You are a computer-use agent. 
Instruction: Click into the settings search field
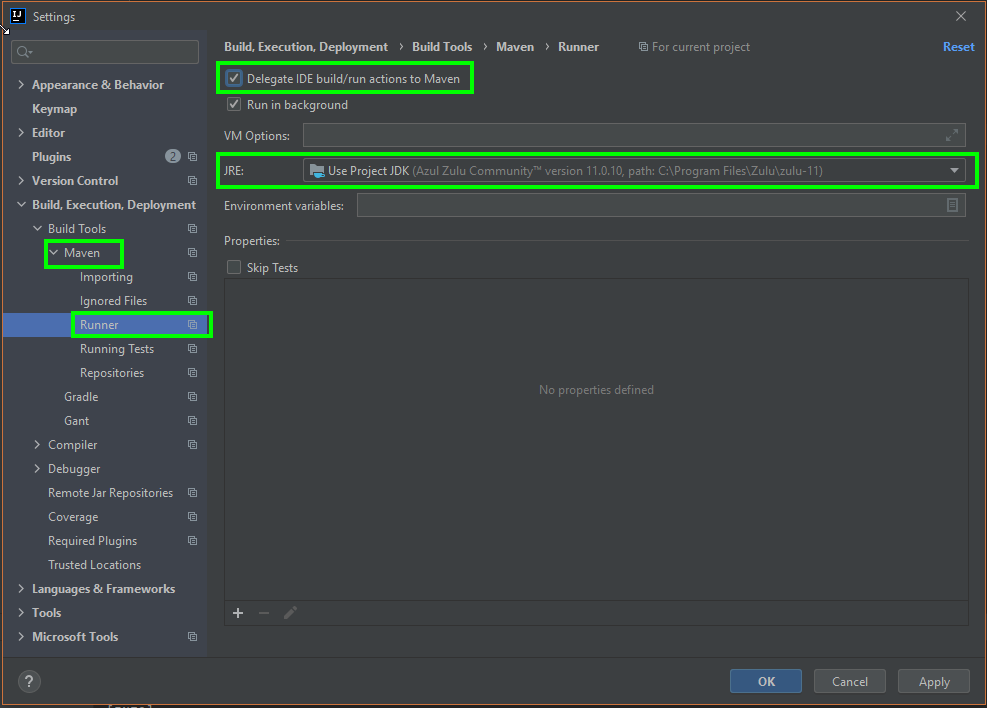(105, 52)
